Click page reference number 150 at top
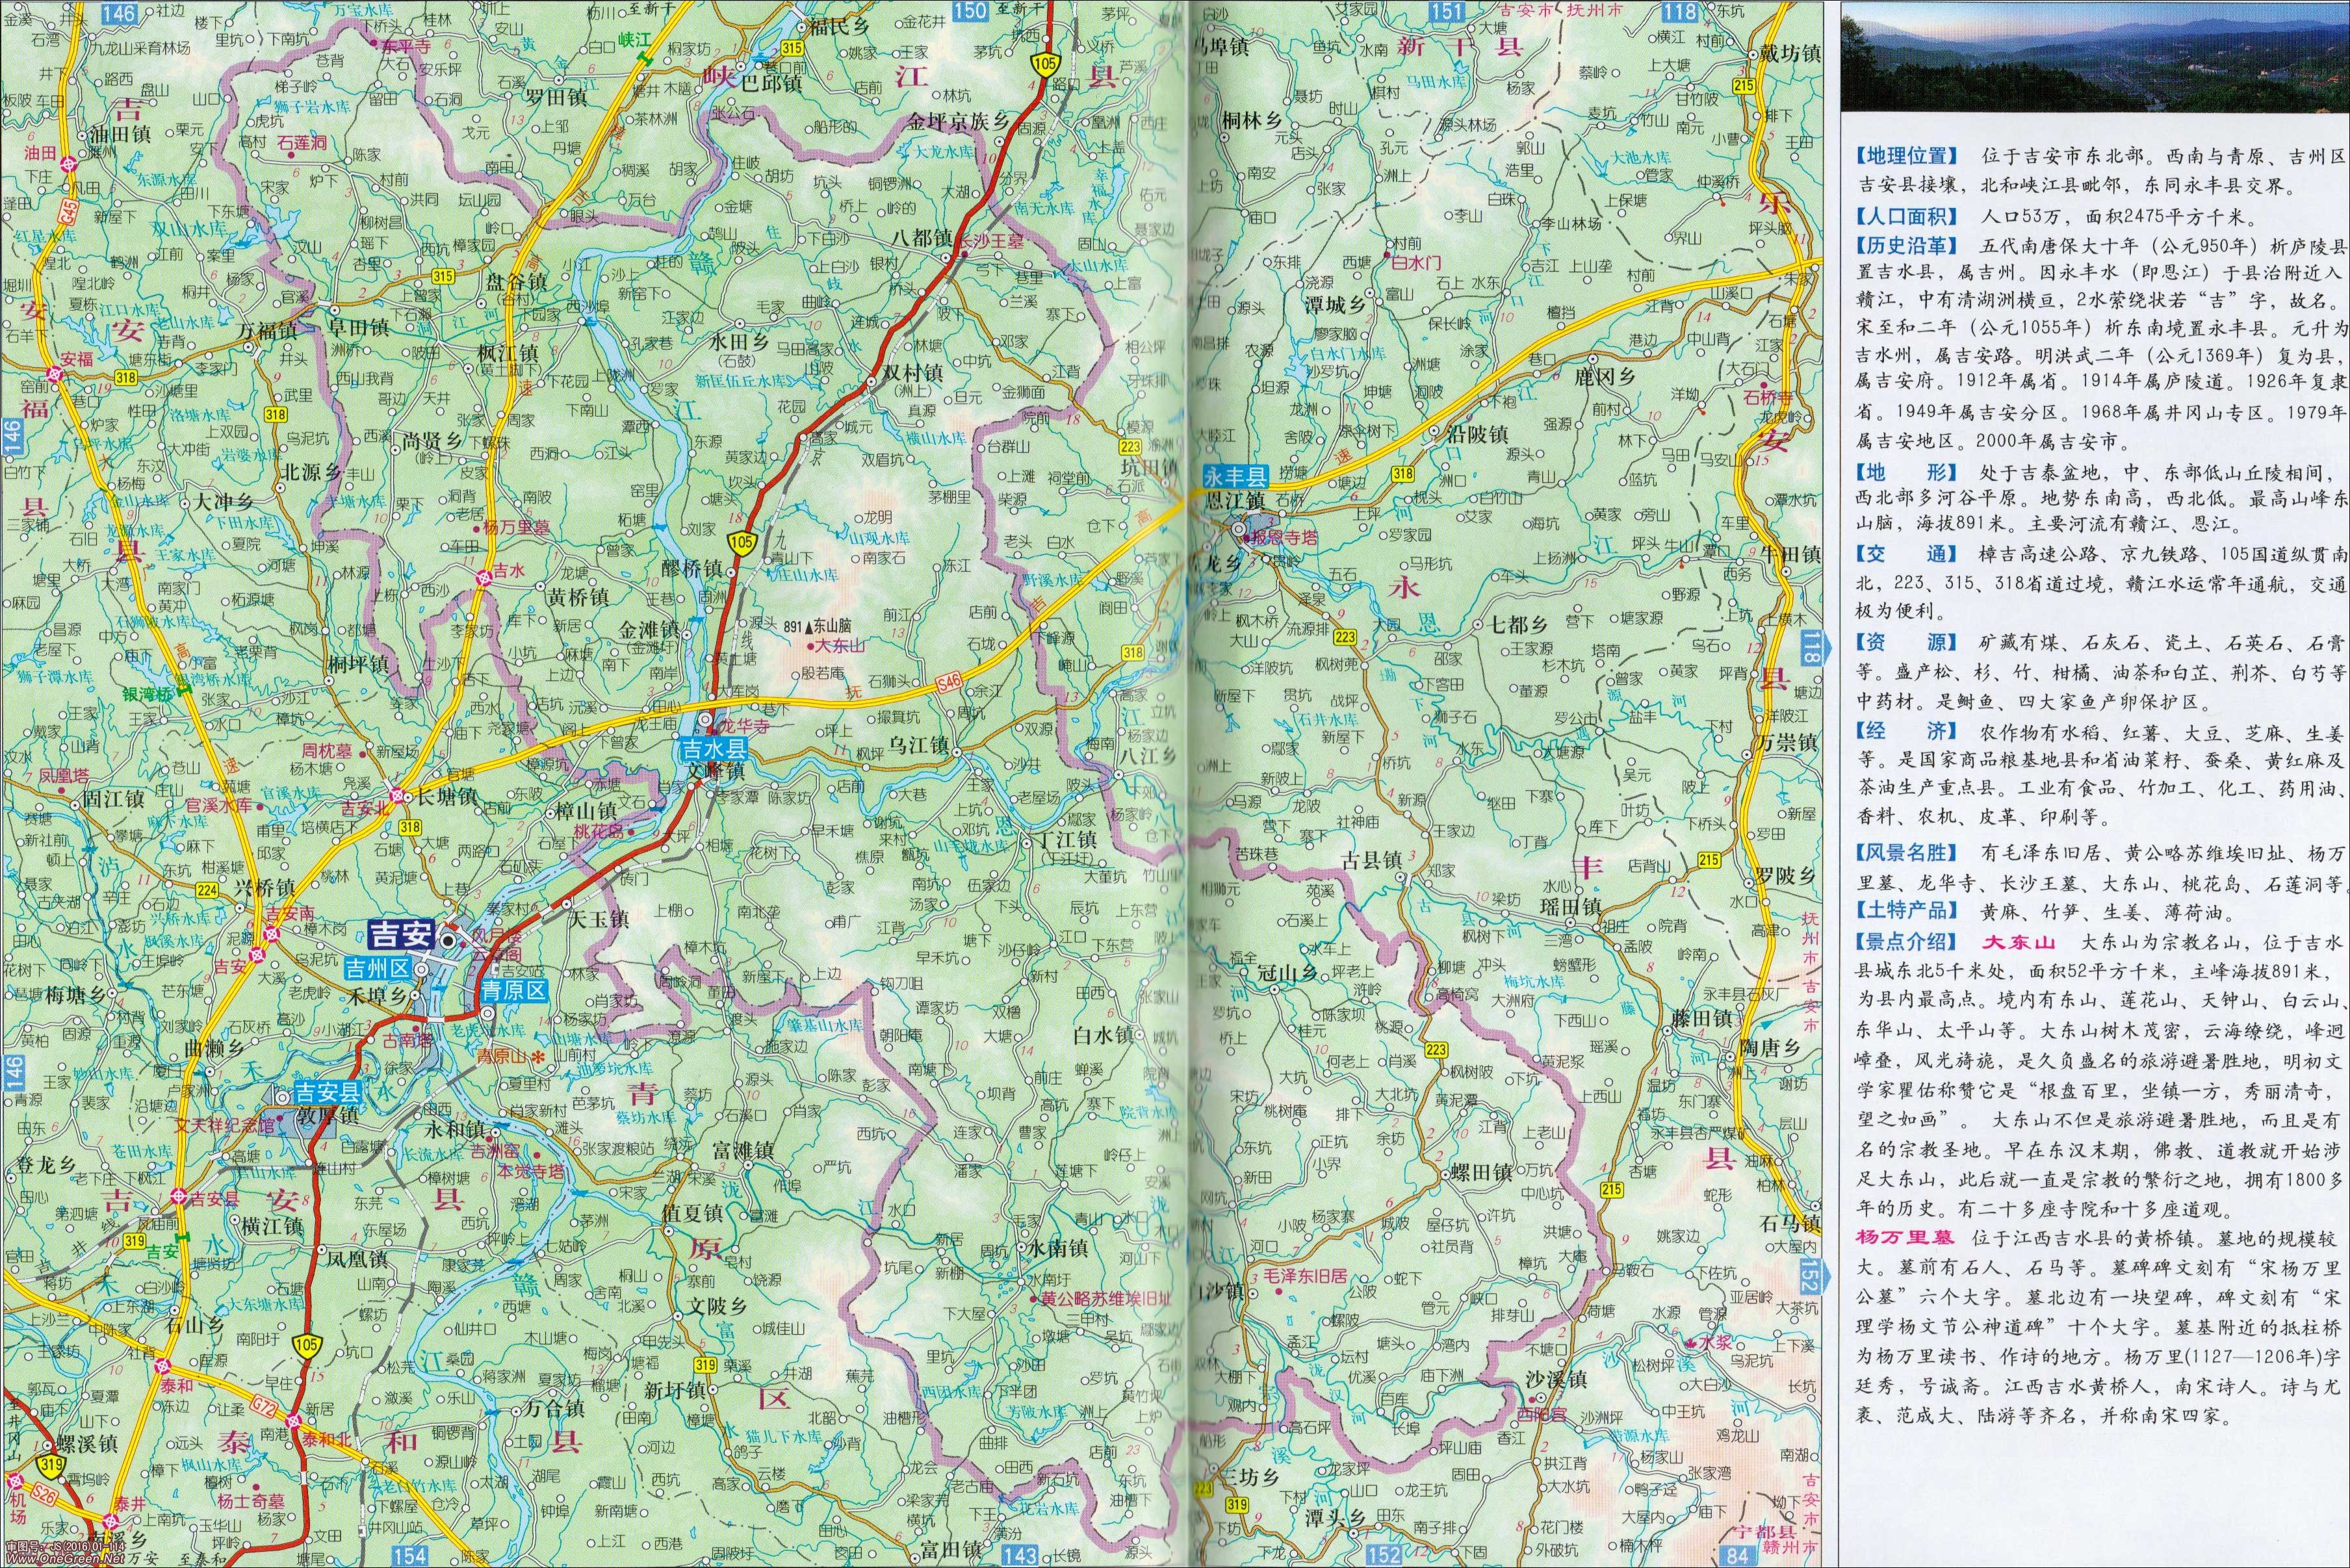The width and height of the screenshot is (2350, 1568). click(x=970, y=11)
